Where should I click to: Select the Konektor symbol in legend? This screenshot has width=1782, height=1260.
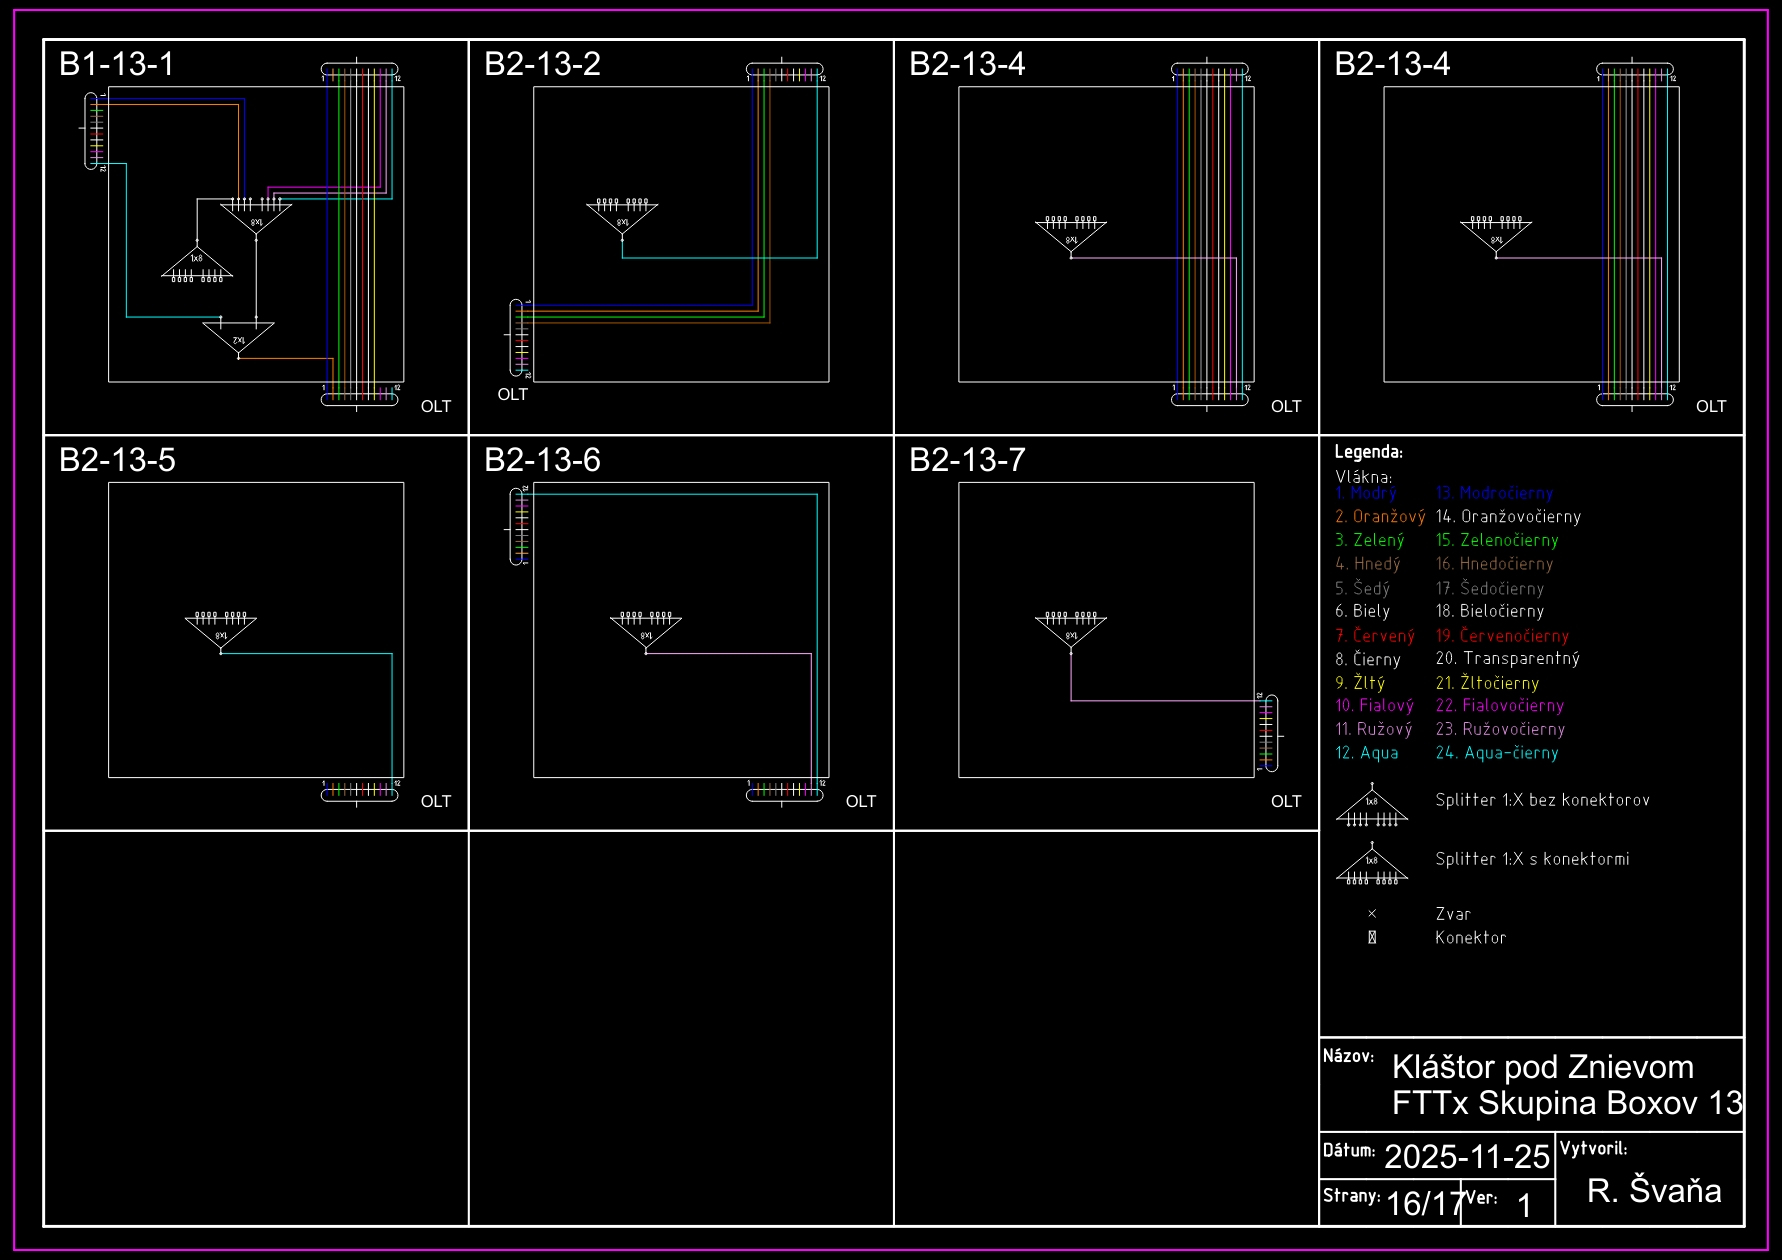1372,938
